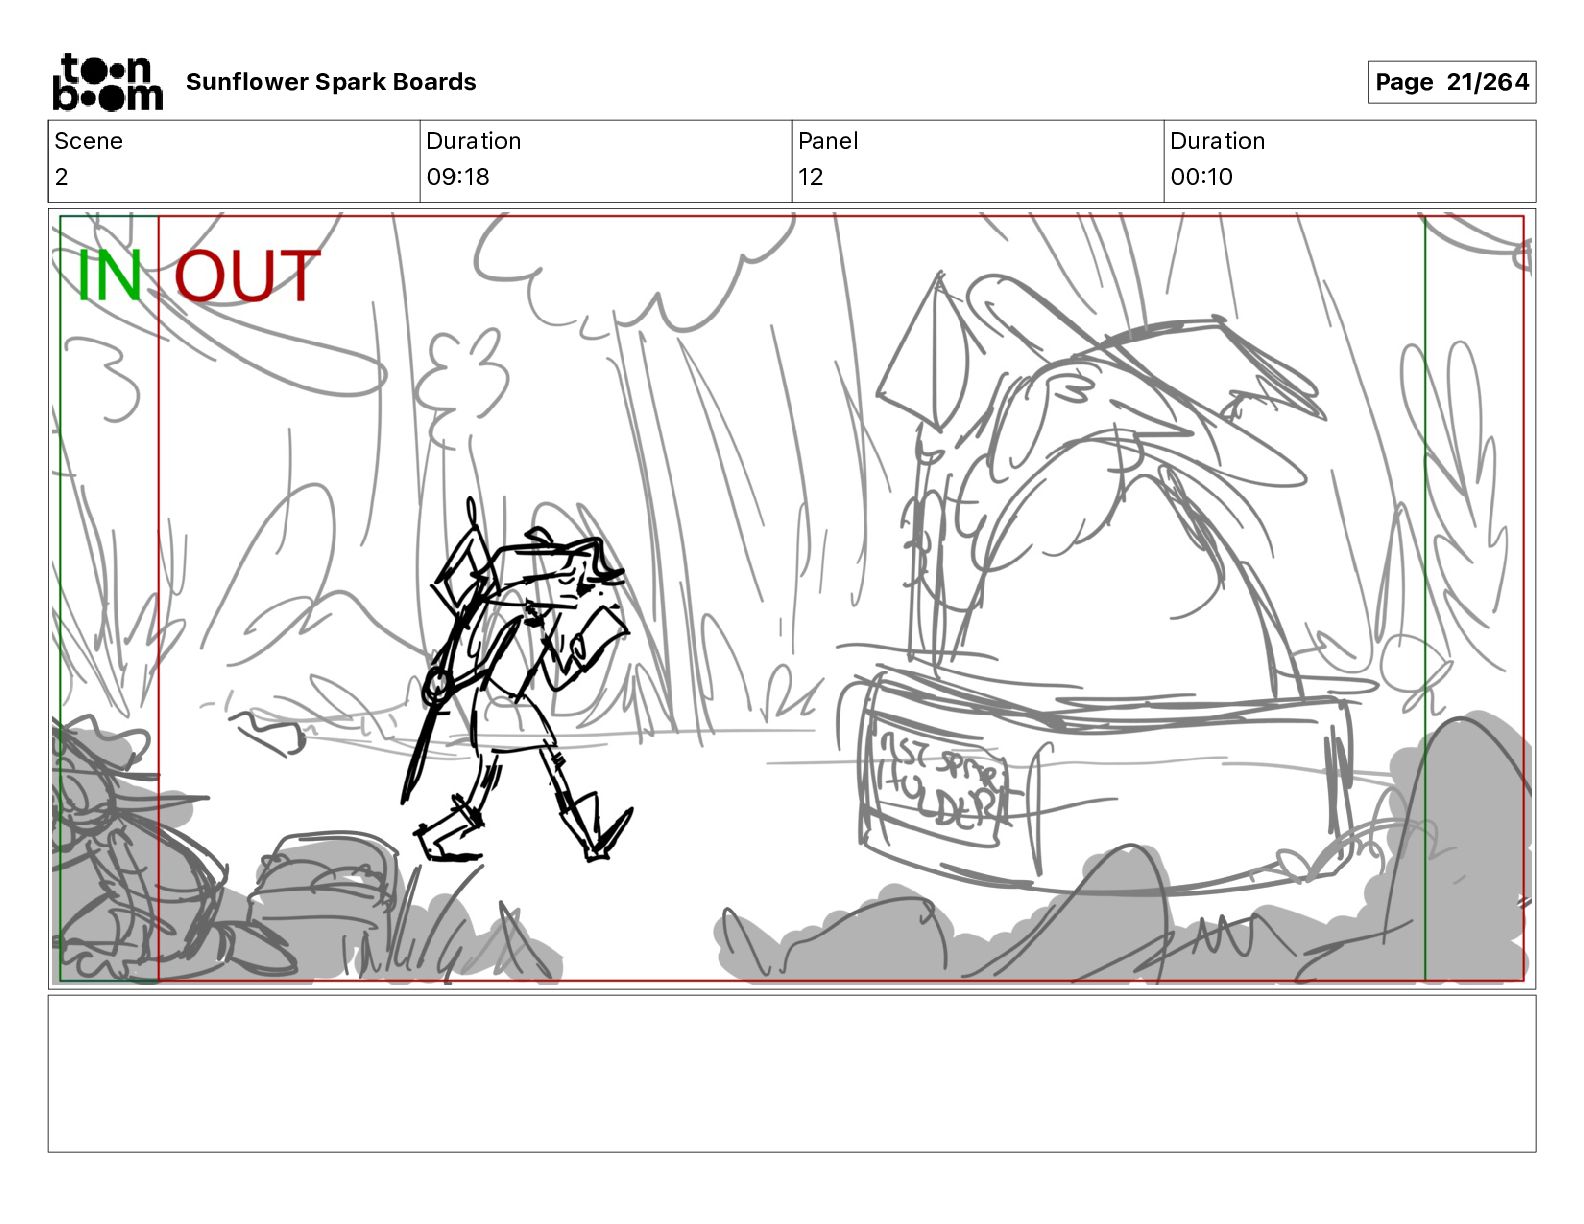Screen dimensions: 1584x1224
Task: Click the 'Scene' header label
Action: 88,141
